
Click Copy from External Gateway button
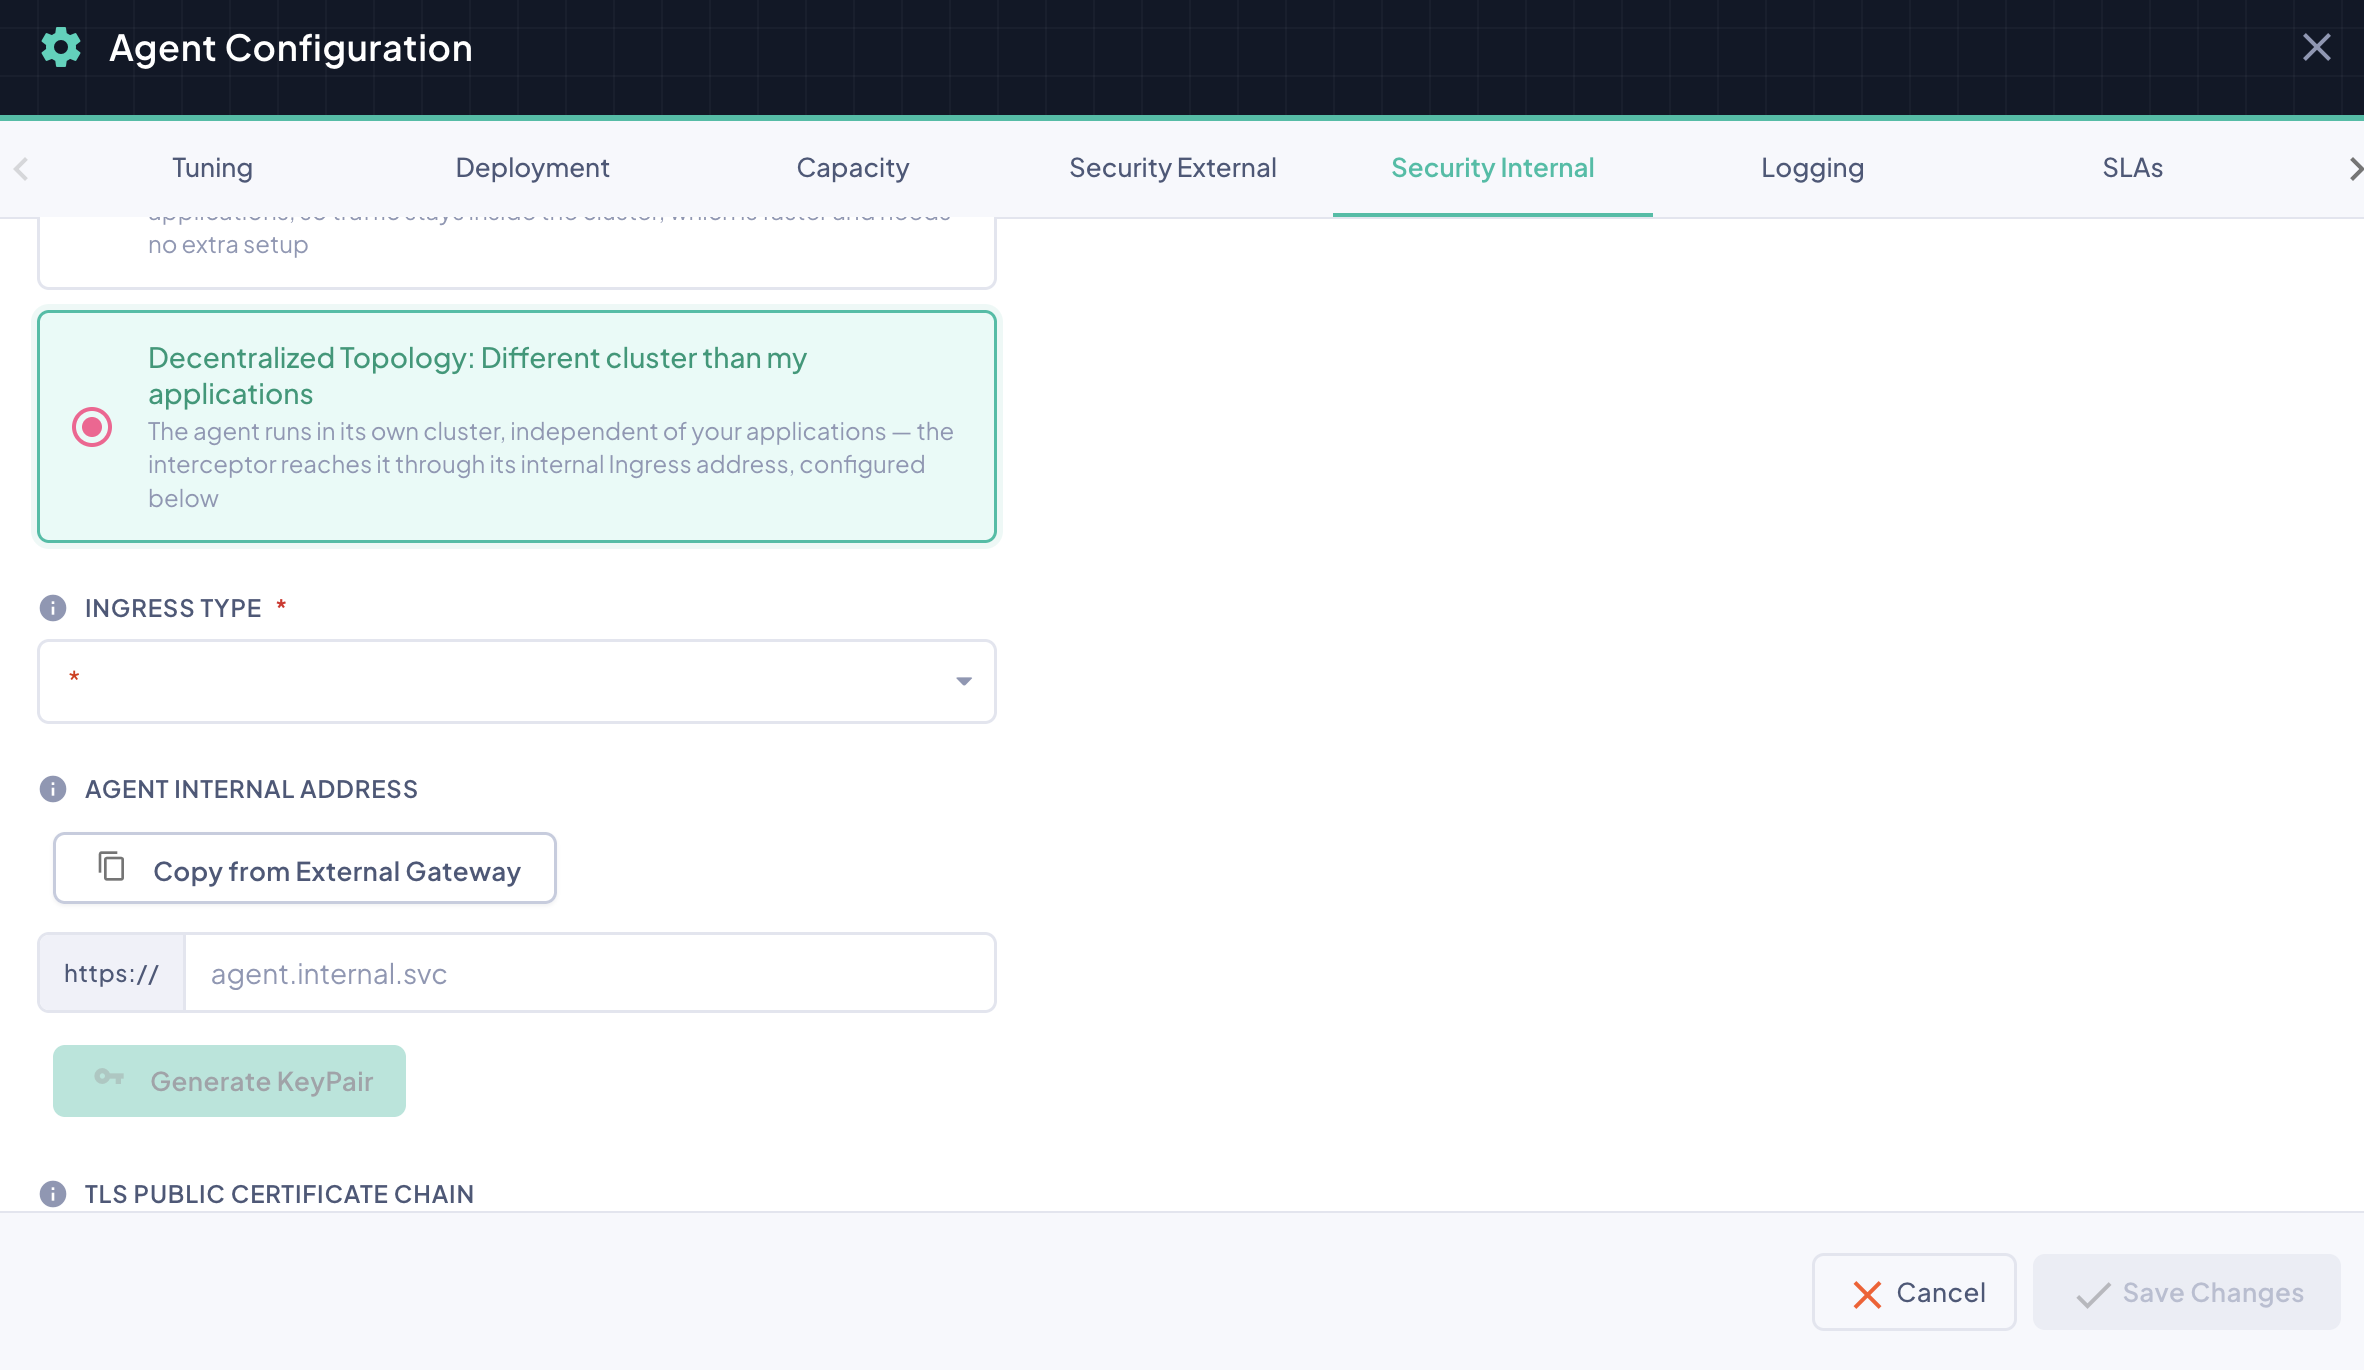[305, 869]
